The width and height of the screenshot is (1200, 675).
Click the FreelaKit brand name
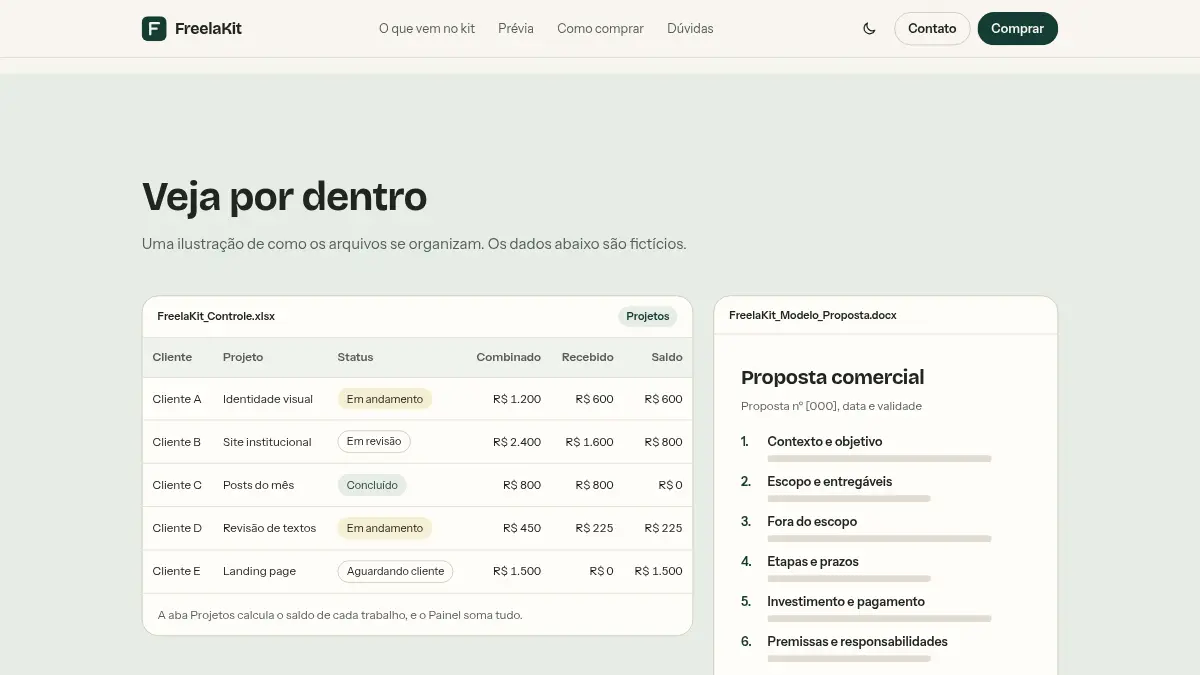click(x=208, y=29)
